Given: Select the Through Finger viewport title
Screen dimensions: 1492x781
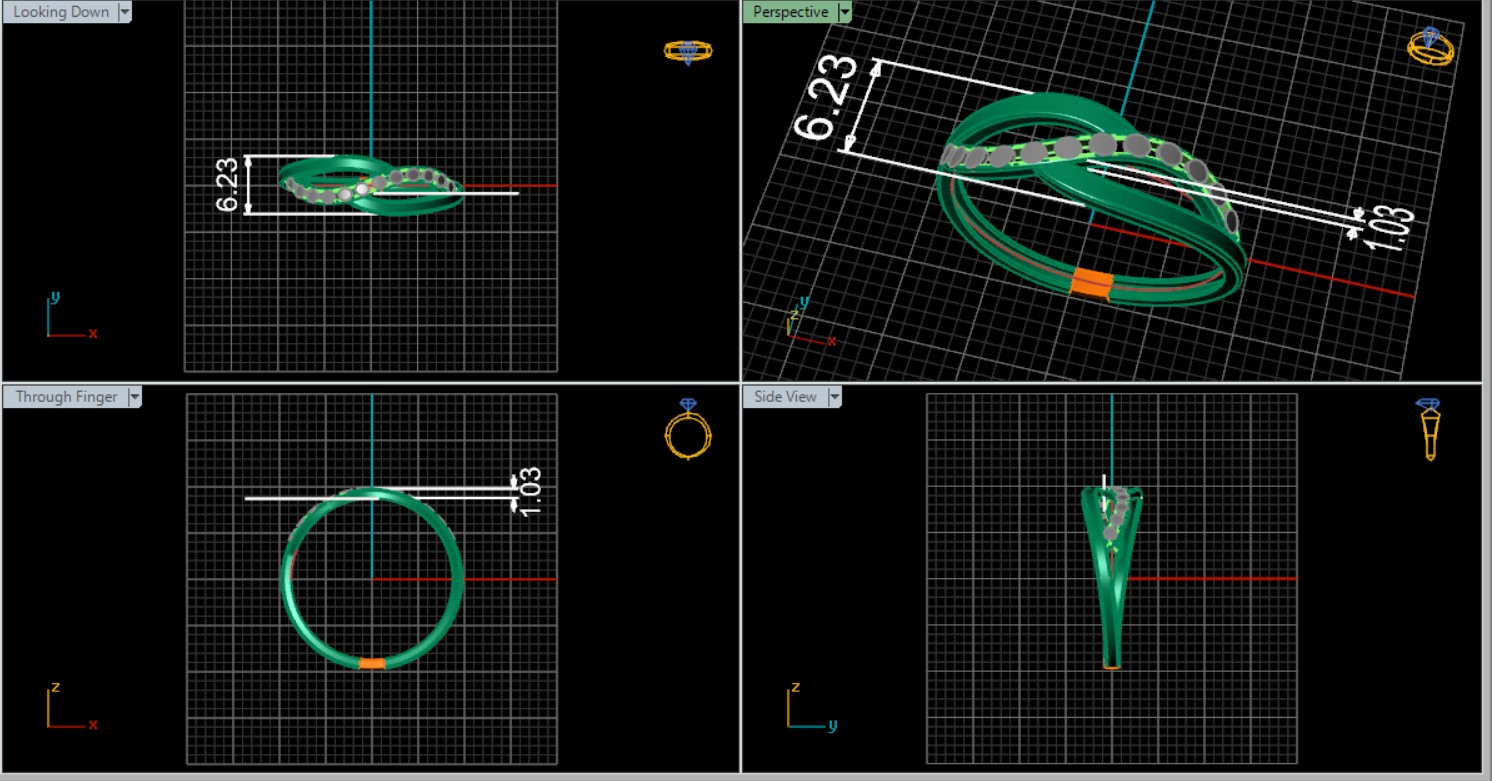Looking at the screenshot, I should (66, 397).
